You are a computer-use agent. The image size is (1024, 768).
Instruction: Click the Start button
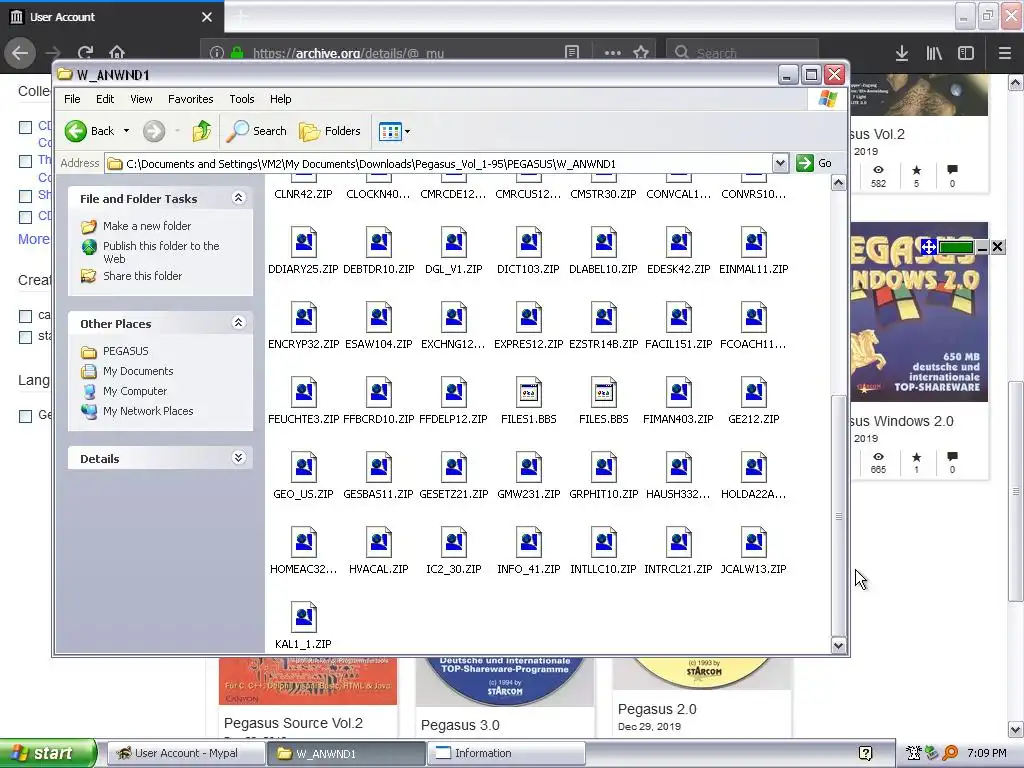click(x=48, y=753)
